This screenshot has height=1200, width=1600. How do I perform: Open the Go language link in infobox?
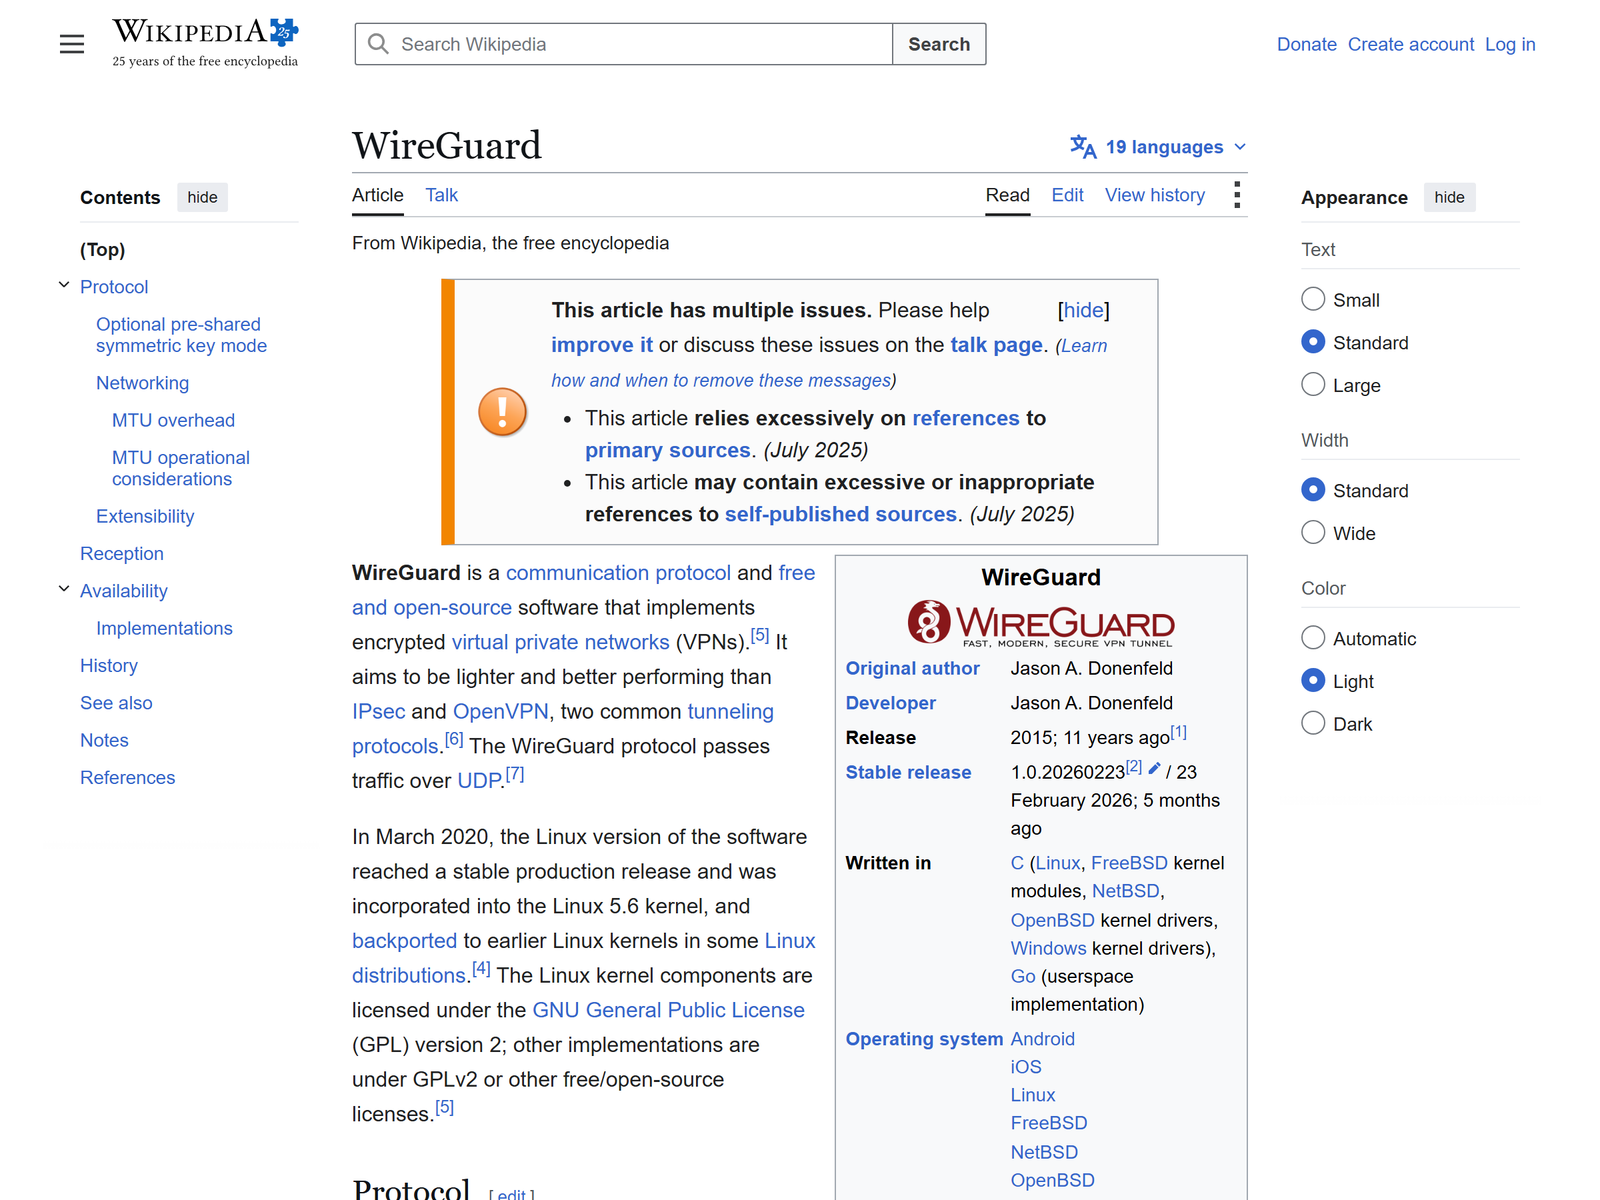click(1023, 976)
